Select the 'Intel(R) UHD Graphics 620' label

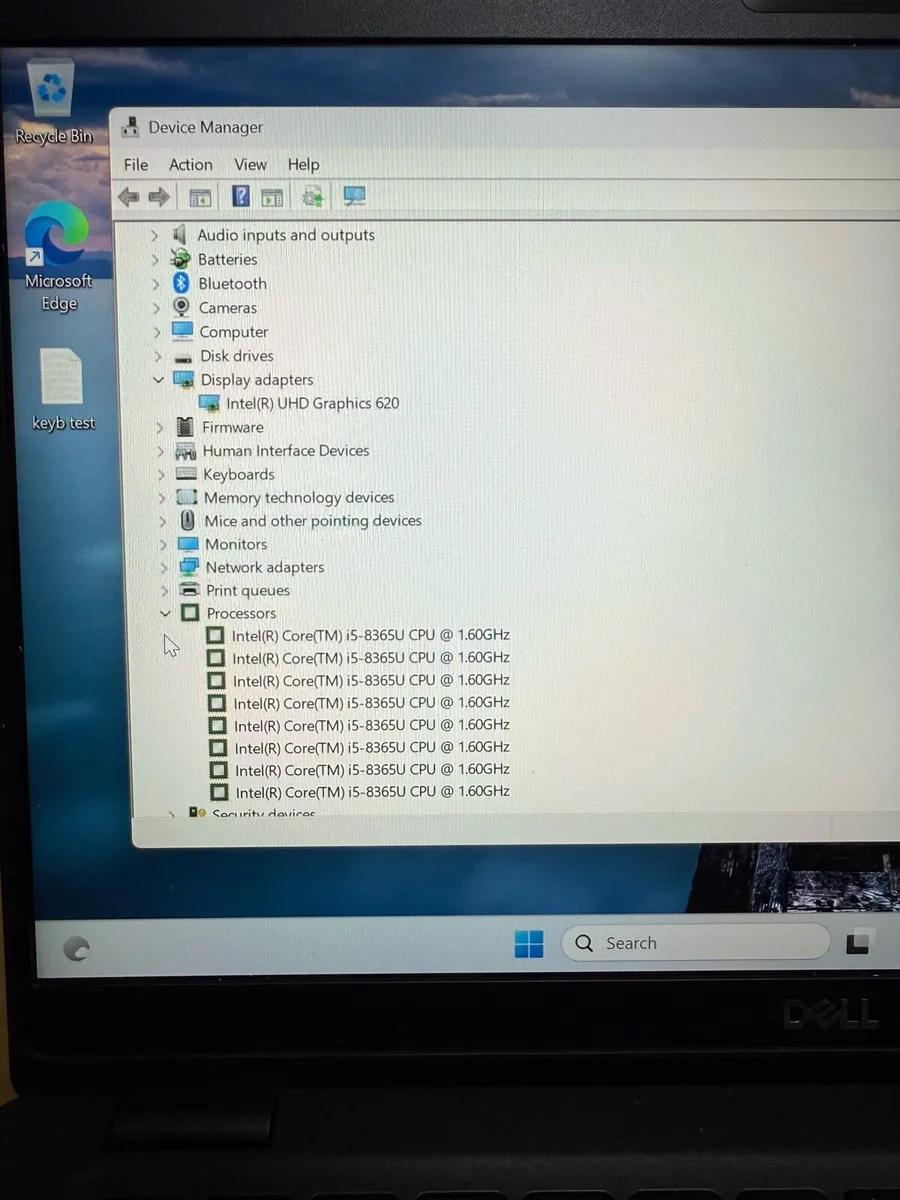(313, 403)
